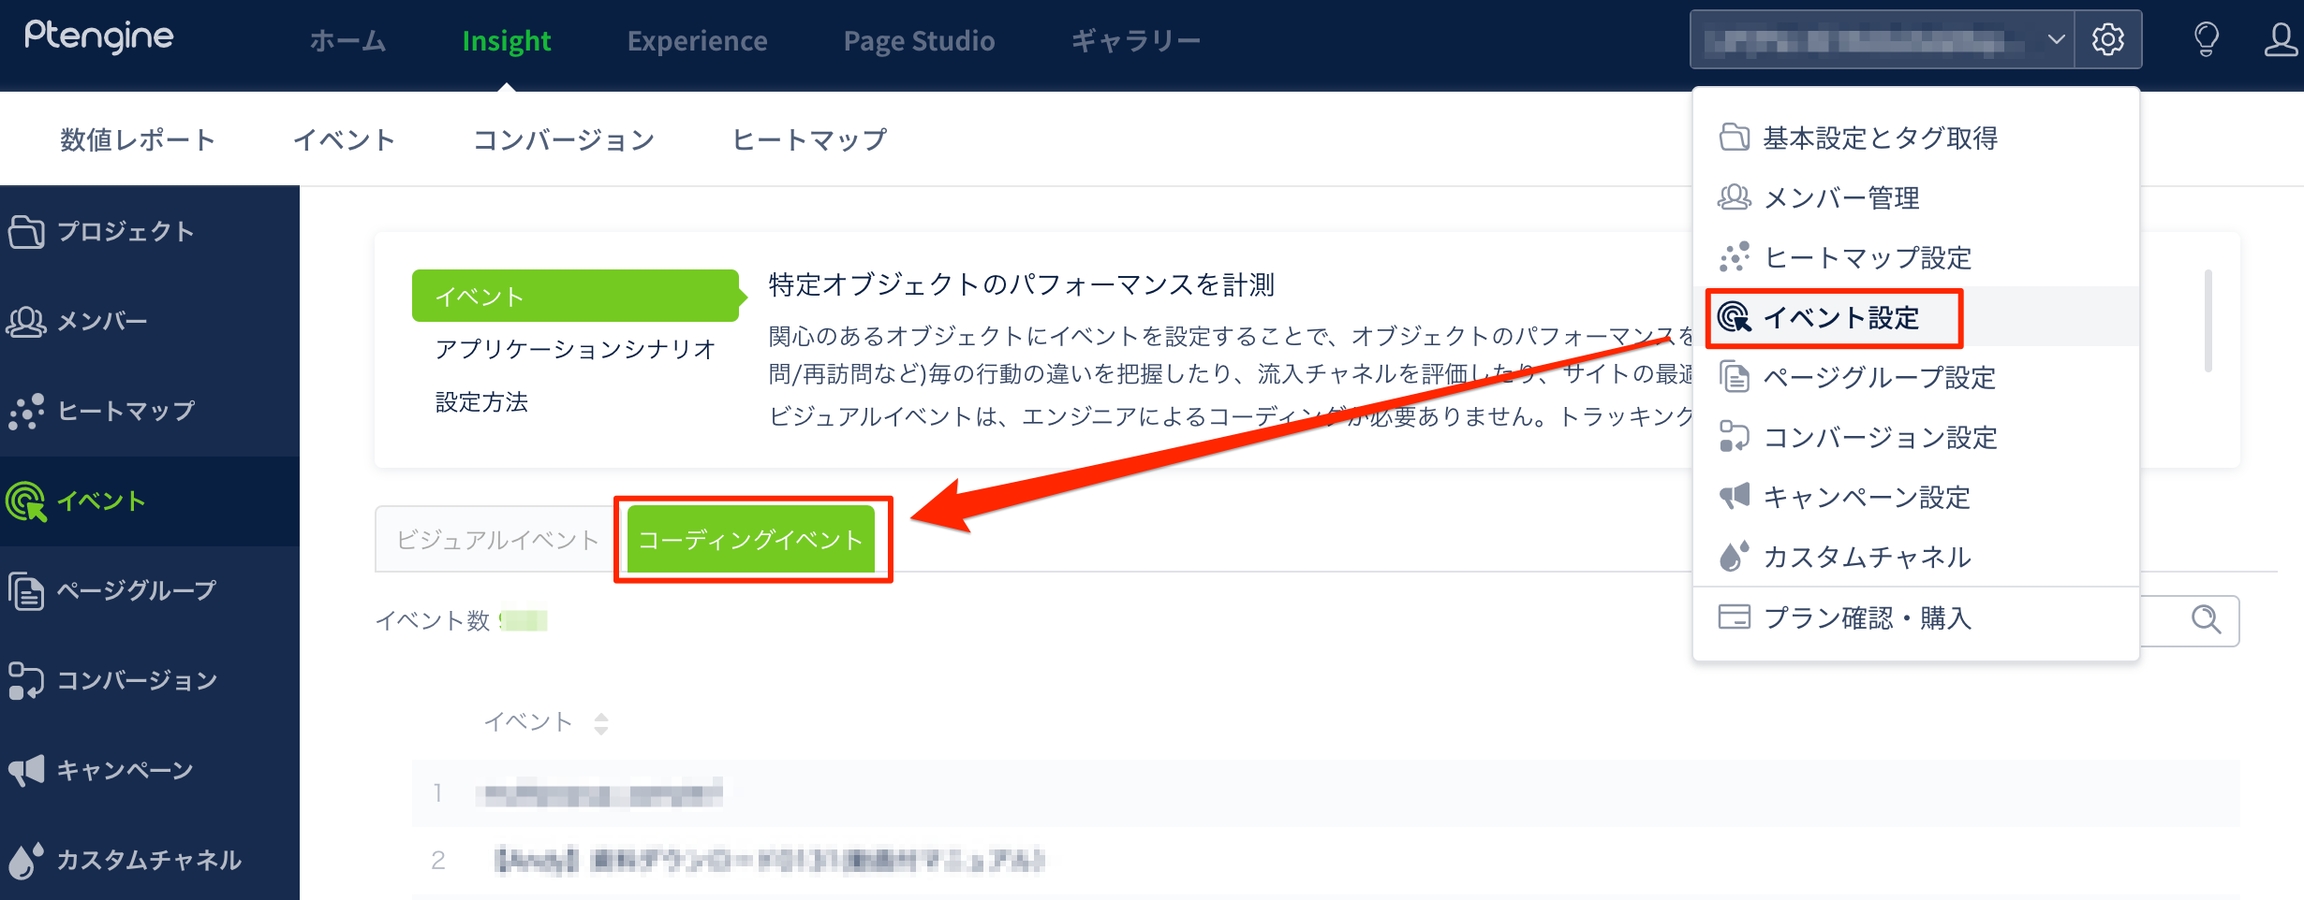Open 基本設定とタグ取得 menu entry
Viewport: 2304px width, 900px height.
(1878, 138)
